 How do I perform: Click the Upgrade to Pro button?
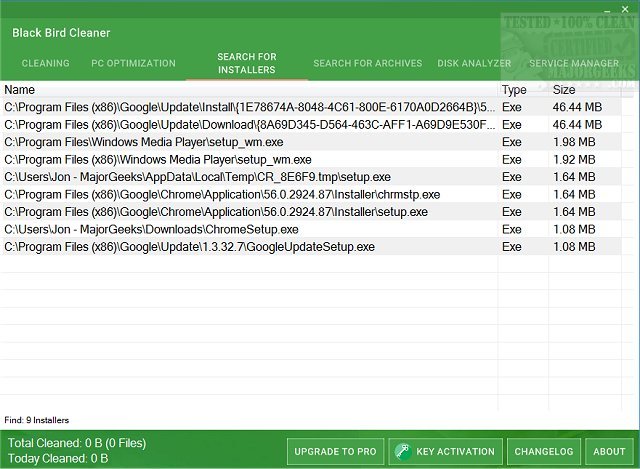336,451
